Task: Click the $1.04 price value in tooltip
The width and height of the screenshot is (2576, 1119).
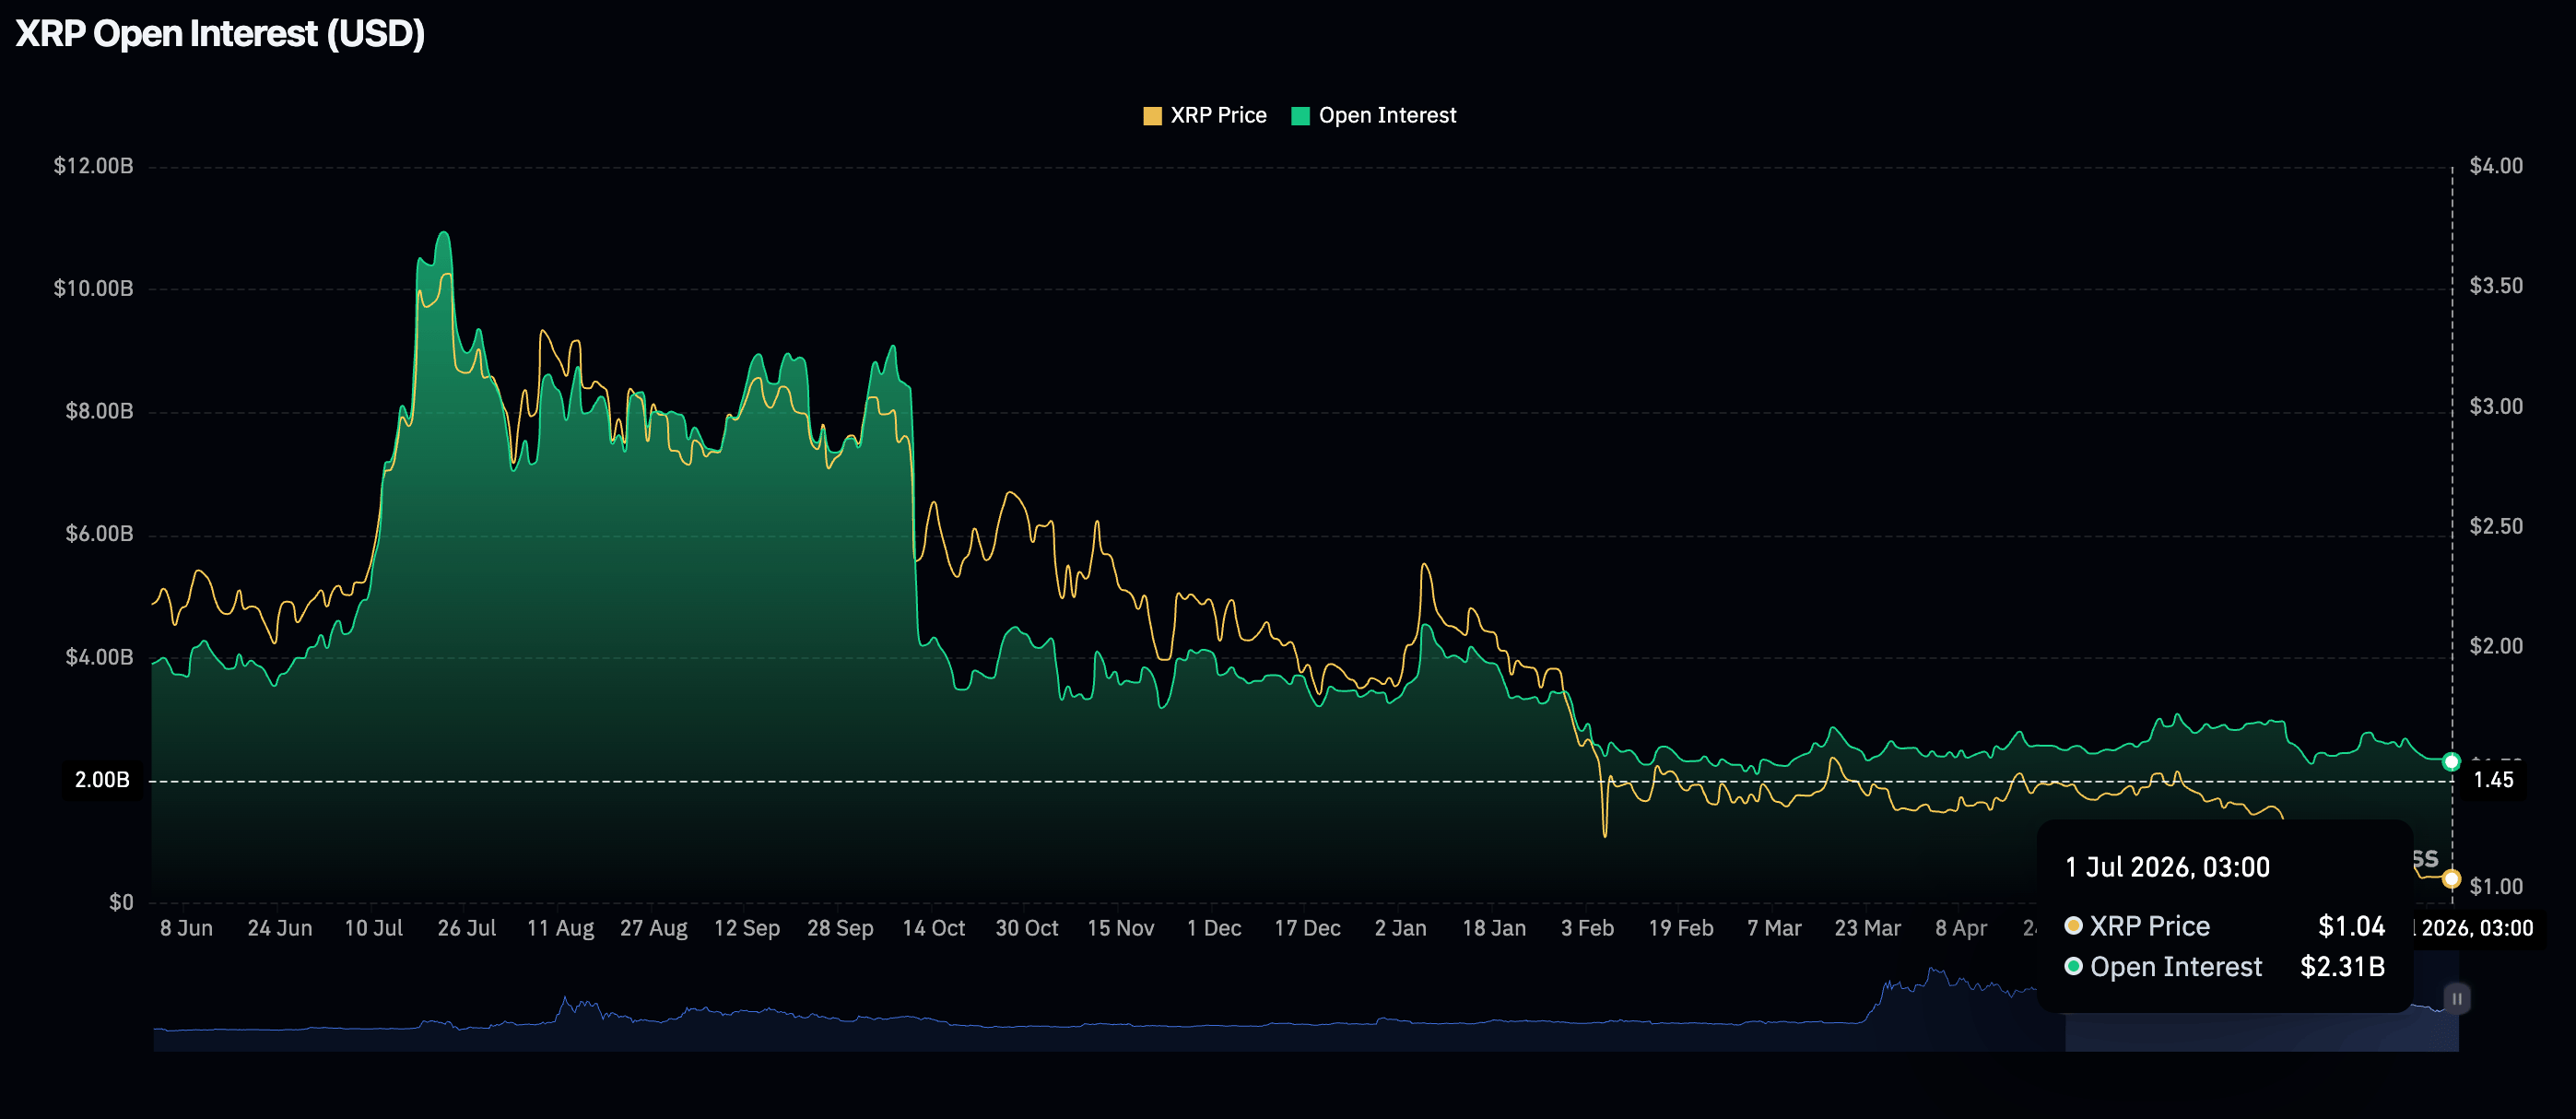Action: click(x=2351, y=926)
